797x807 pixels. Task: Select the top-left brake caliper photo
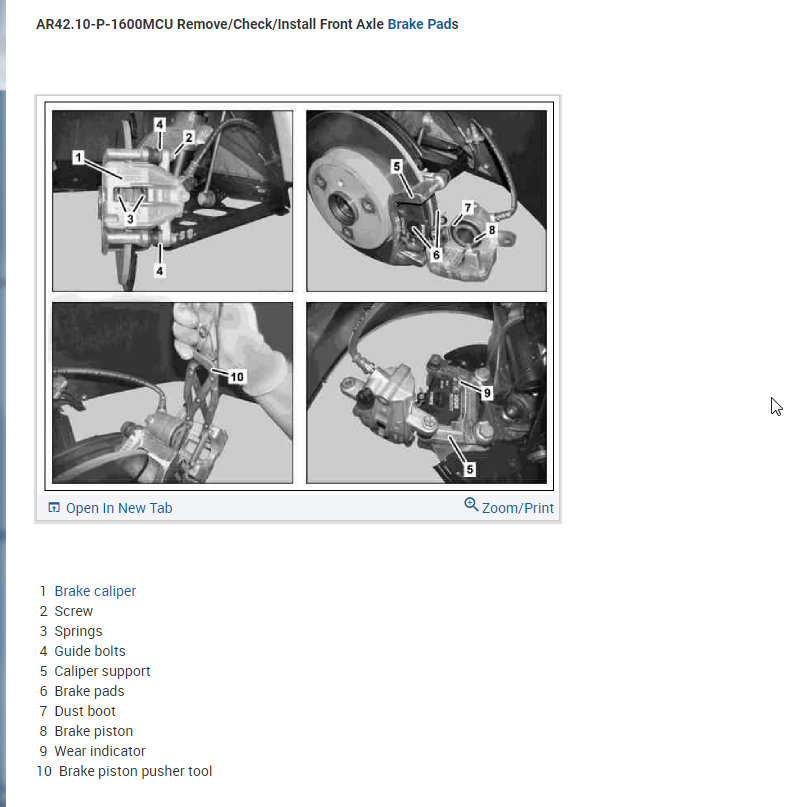pyautogui.click(x=172, y=201)
